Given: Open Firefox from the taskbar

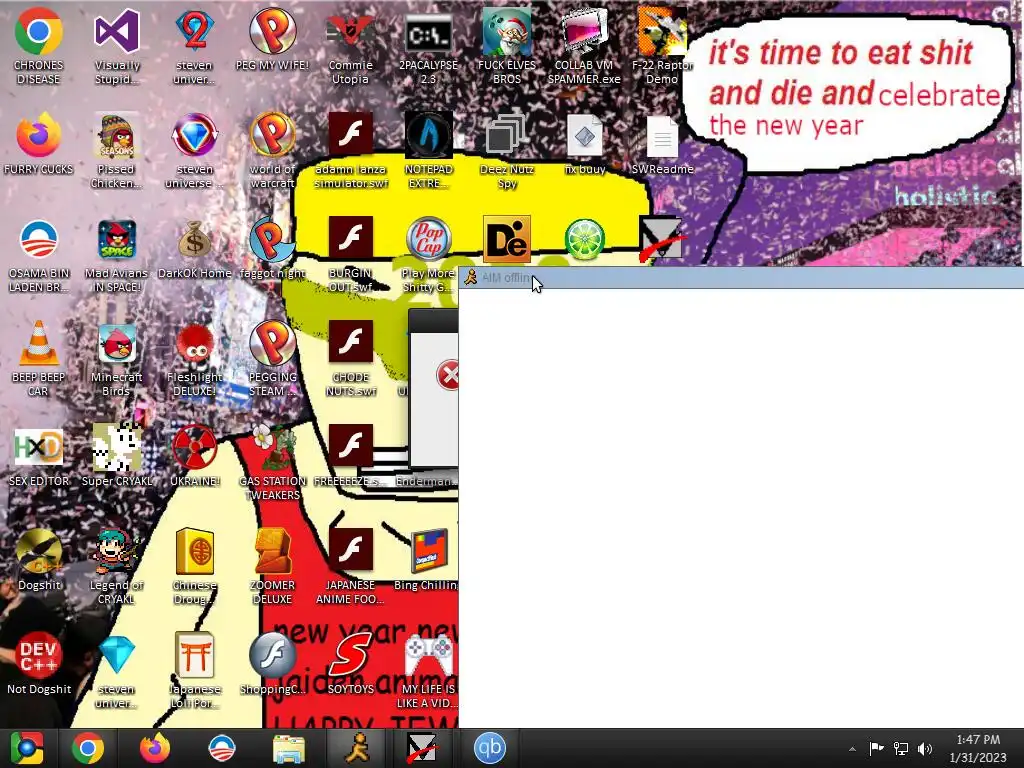Looking at the screenshot, I should [155, 748].
